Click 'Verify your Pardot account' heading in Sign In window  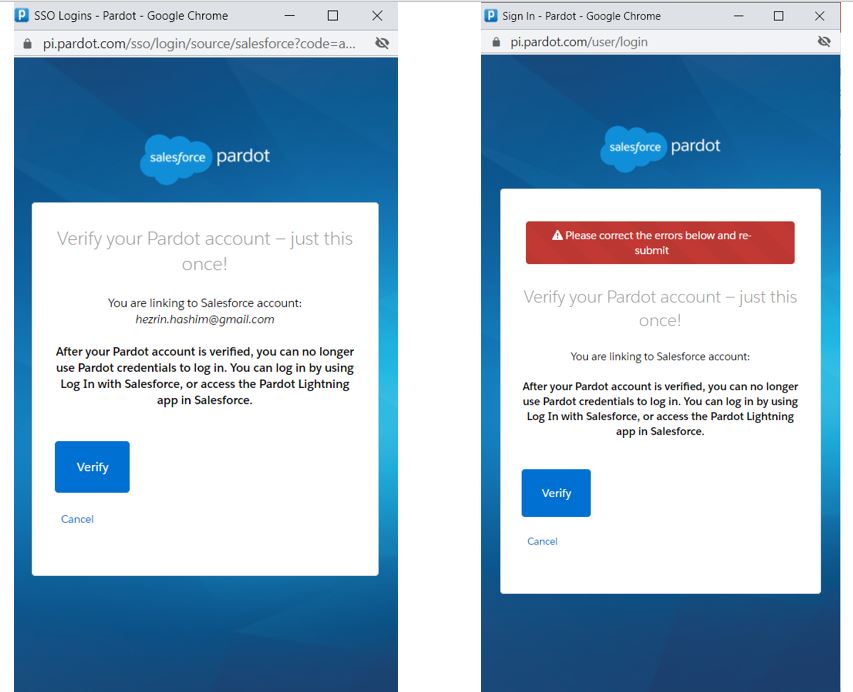coord(660,308)
